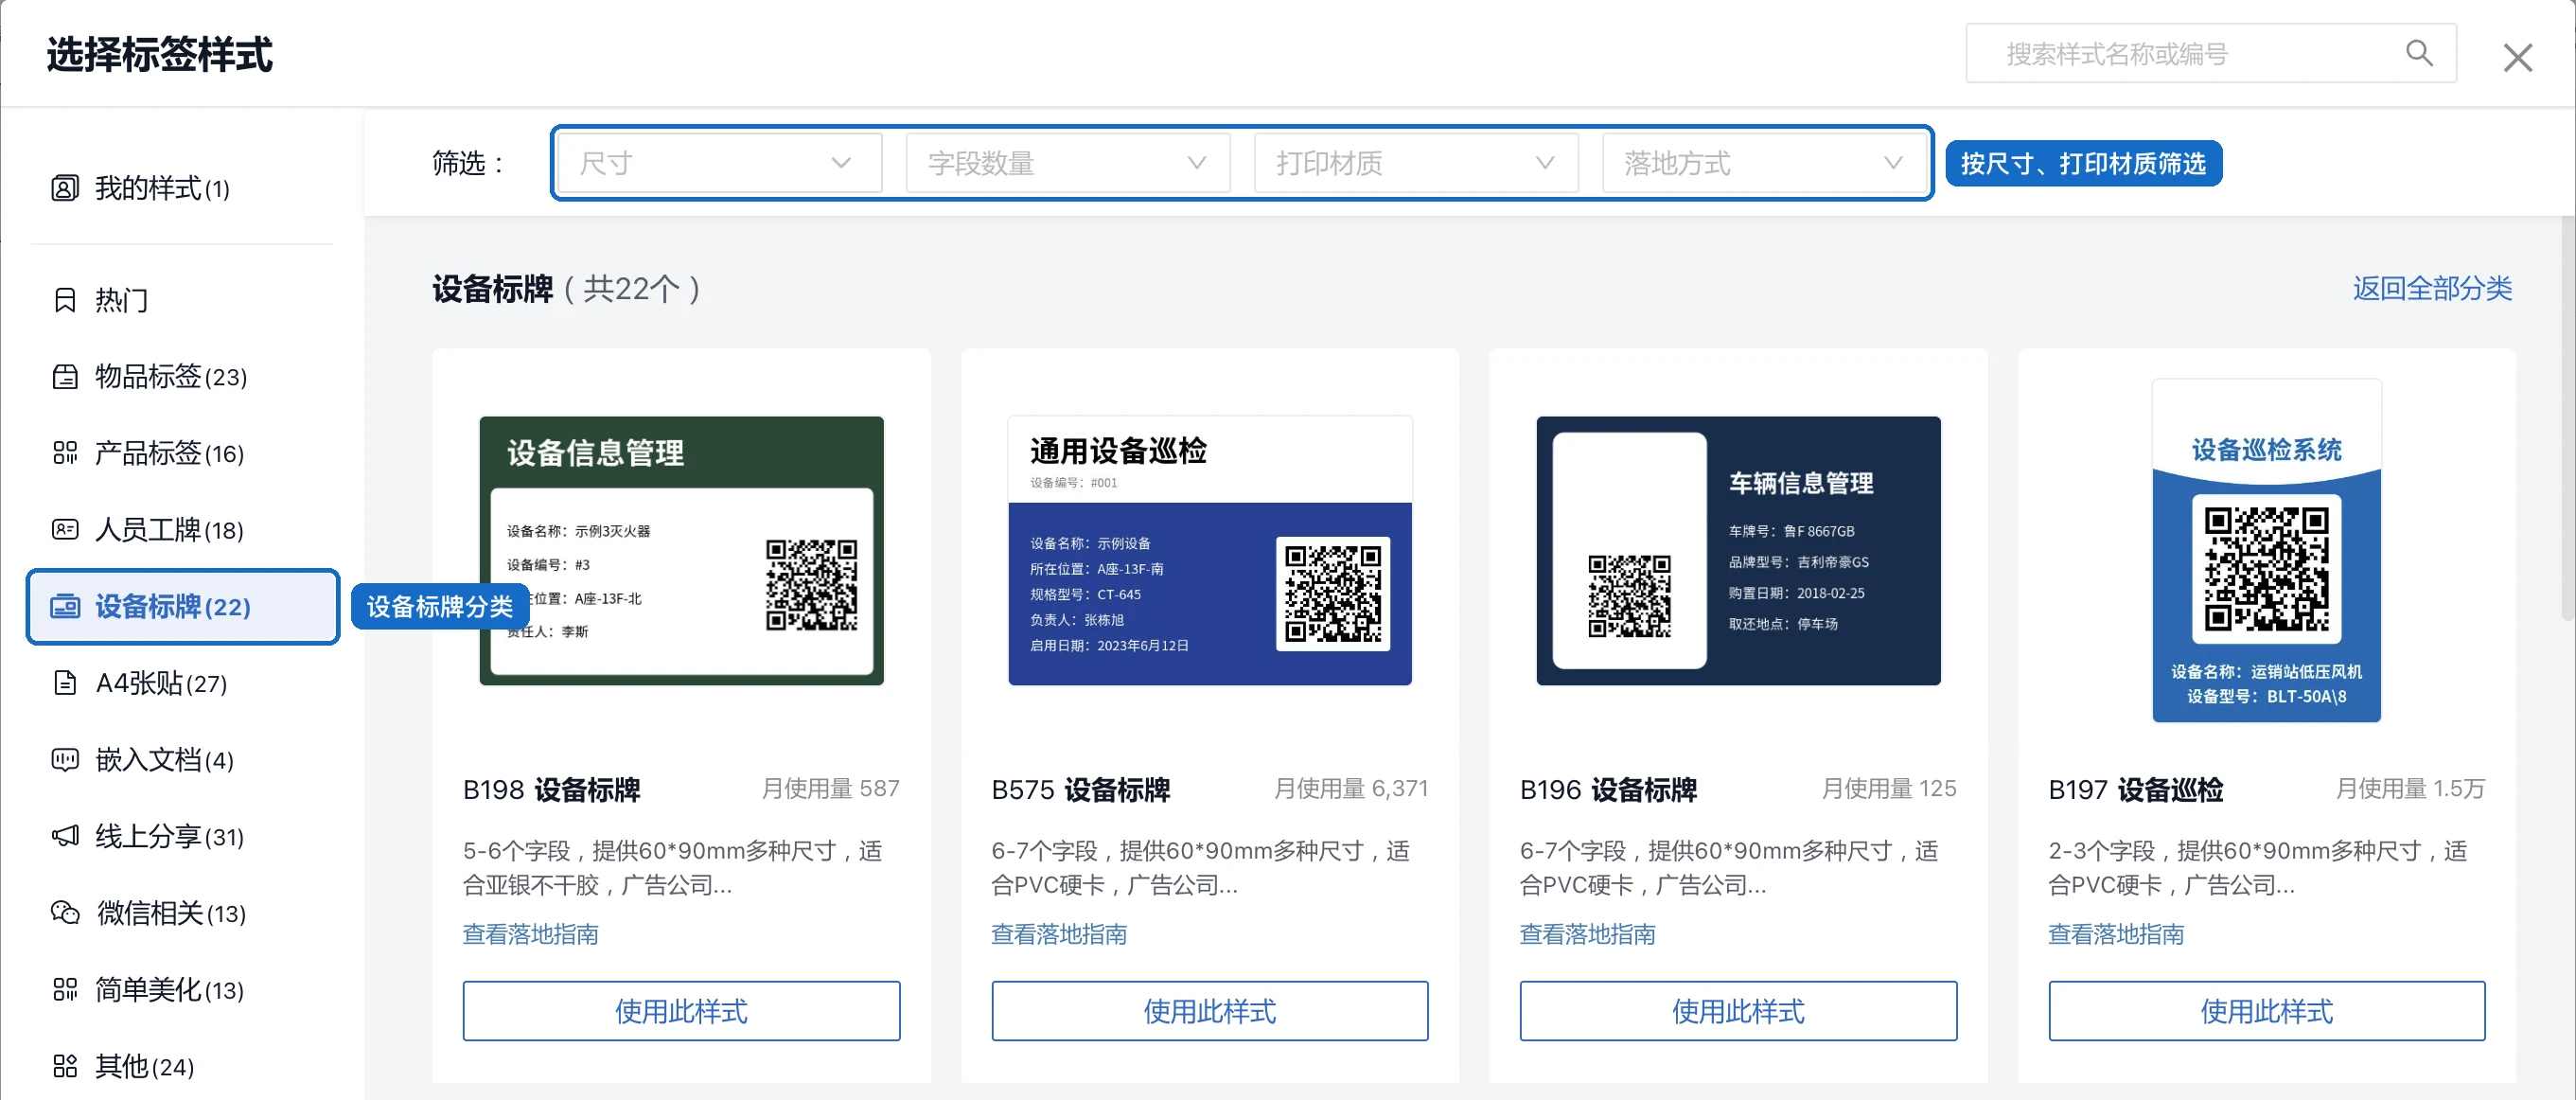The image size is (2576, 1100).
Task: Click the 热门 bookmark icon
Action: pyautogui.click(x=65, y=300)
